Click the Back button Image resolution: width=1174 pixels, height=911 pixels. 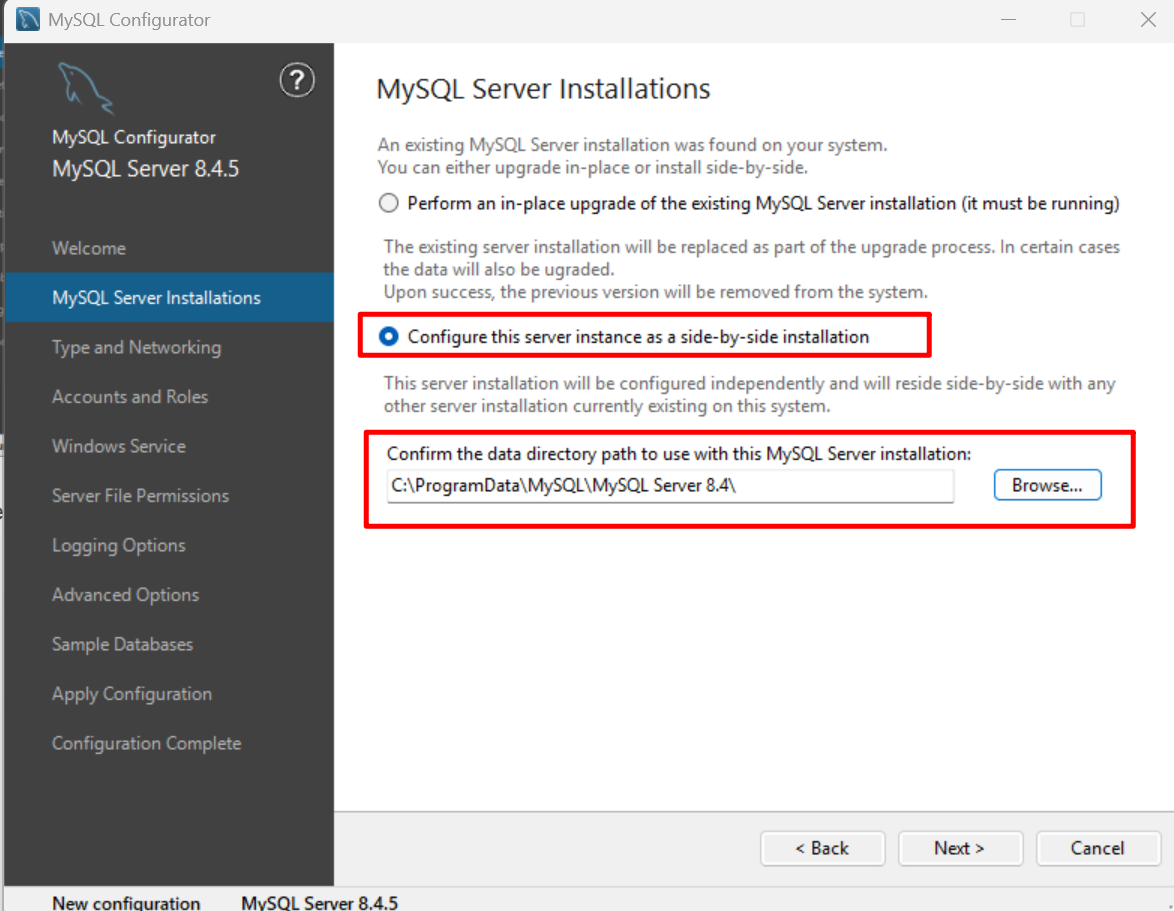coord(822,848)
